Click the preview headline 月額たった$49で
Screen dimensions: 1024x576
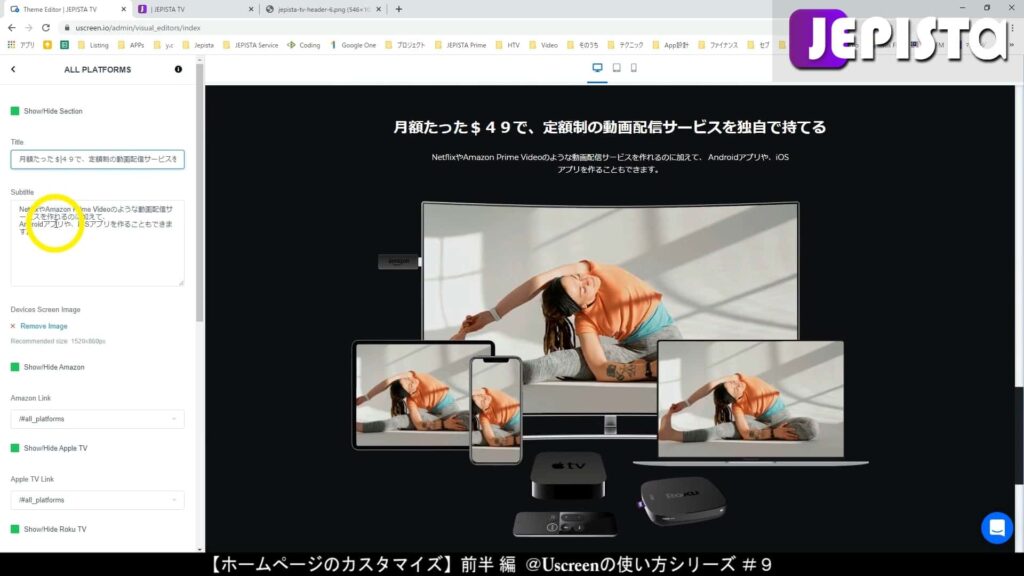pos(609,127)
